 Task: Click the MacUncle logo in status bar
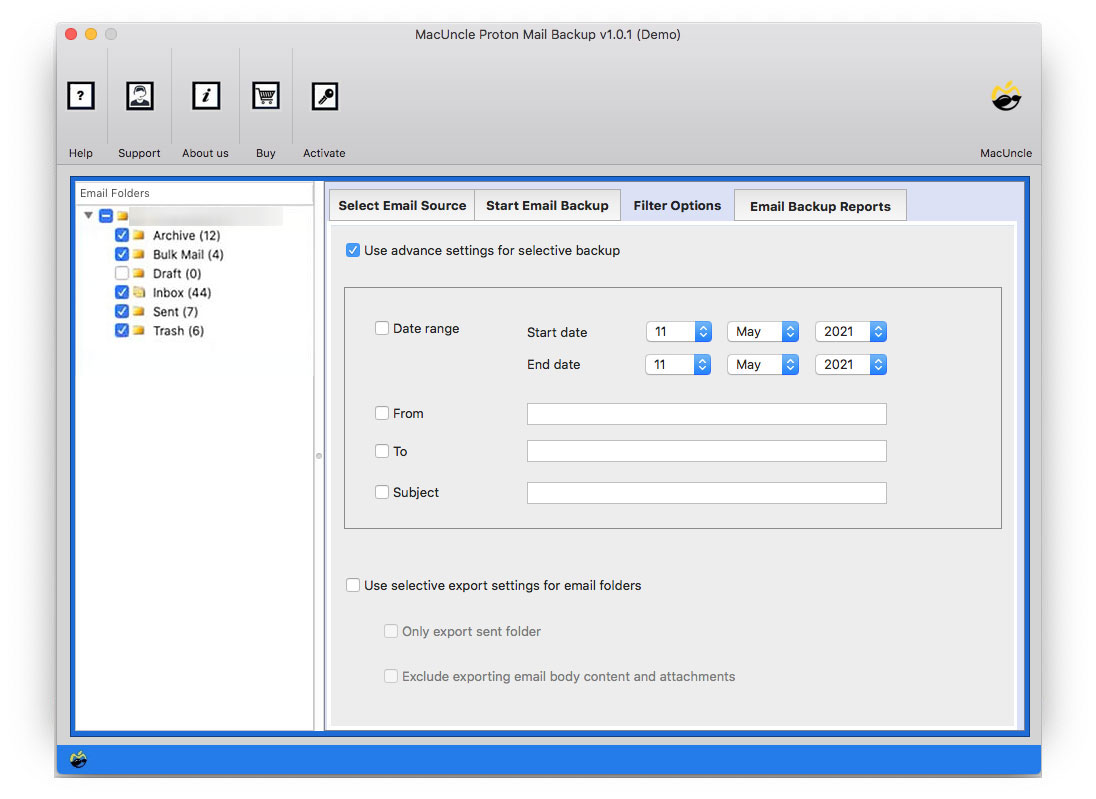click(x=78, y=759)
